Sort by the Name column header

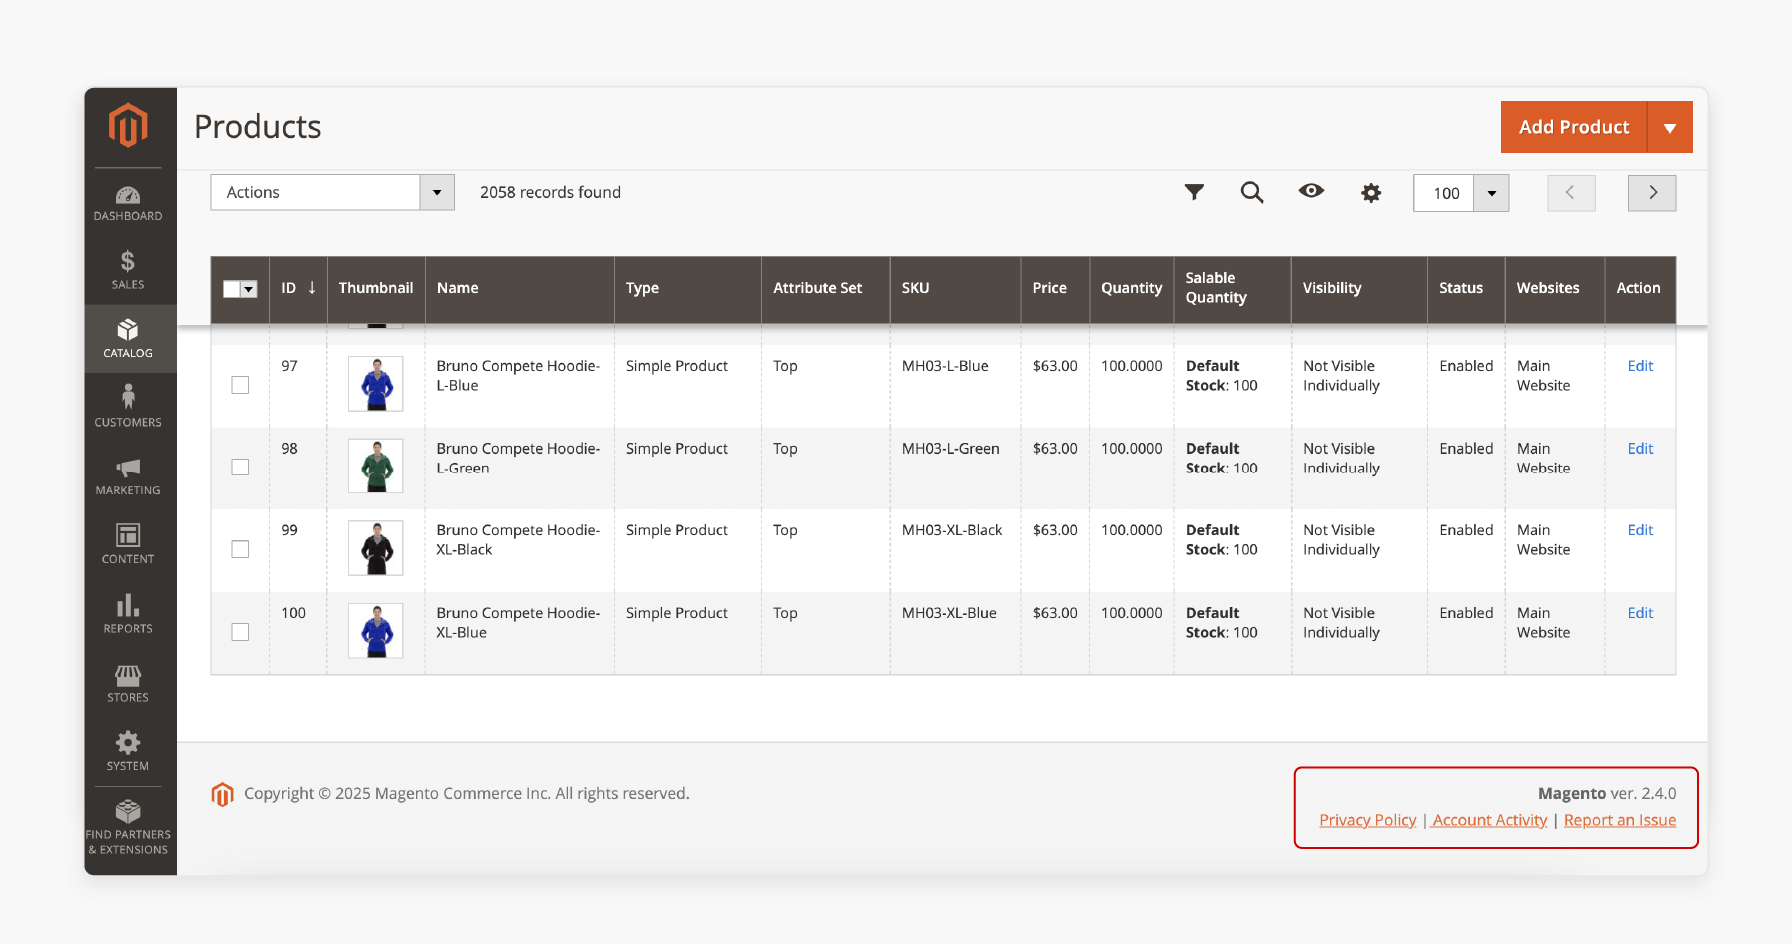click(520, 288)
